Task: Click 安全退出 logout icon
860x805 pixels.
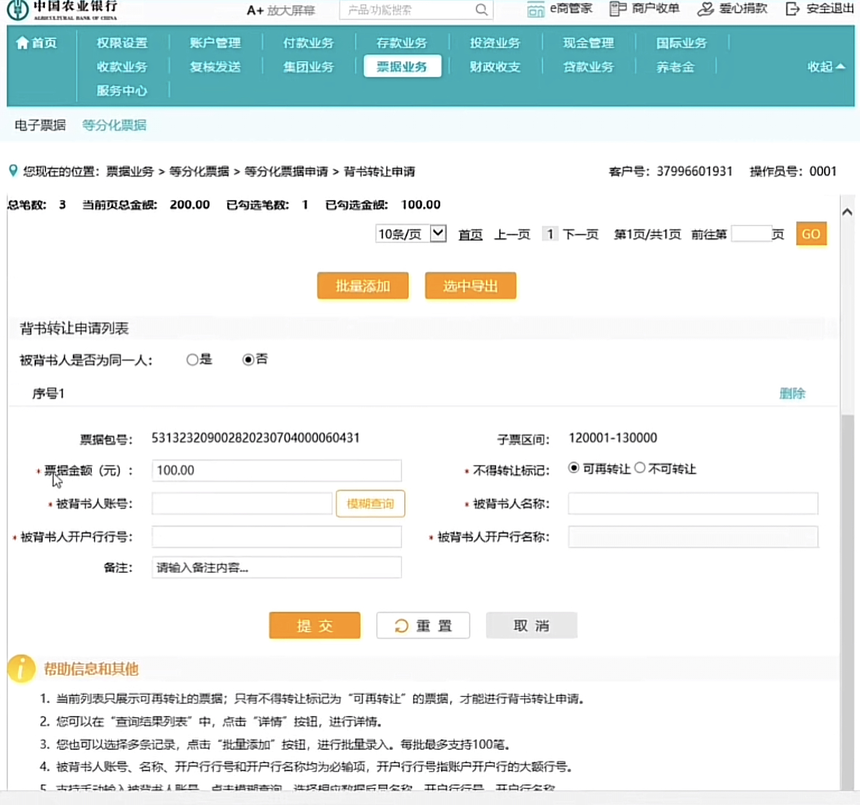Action: tap(792, 9)
